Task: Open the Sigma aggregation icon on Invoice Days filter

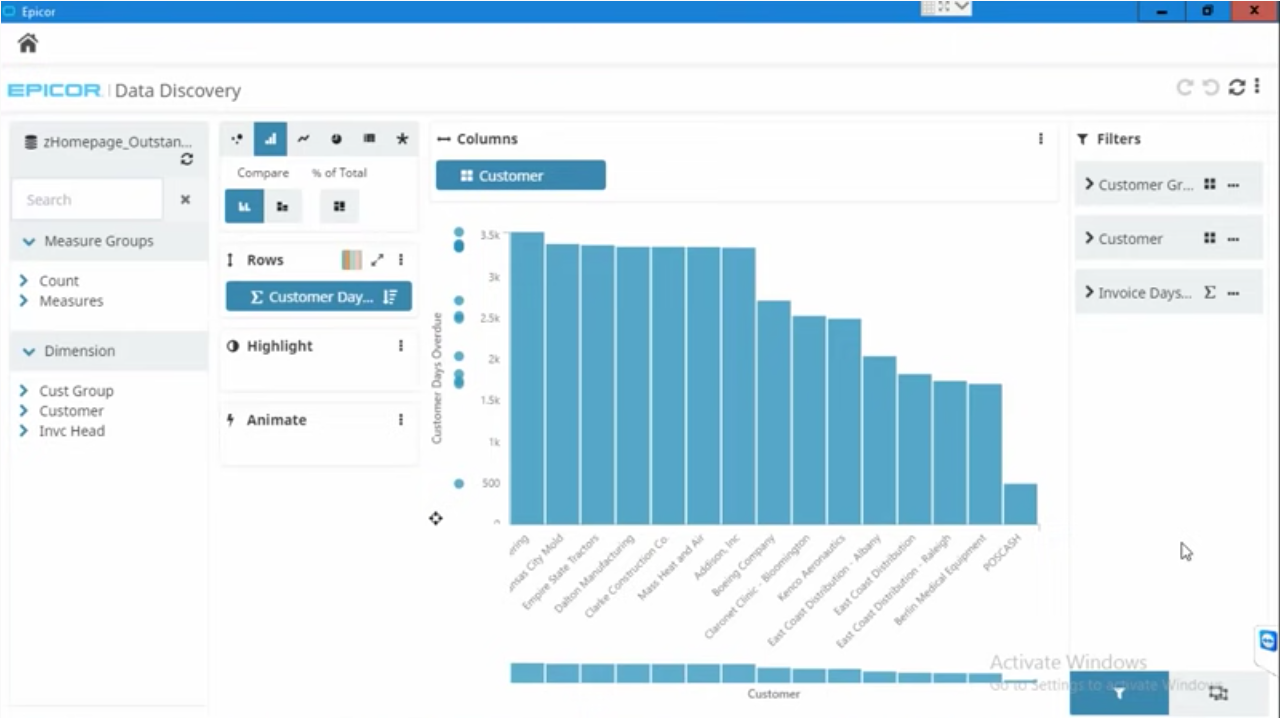Action: 1210,292
